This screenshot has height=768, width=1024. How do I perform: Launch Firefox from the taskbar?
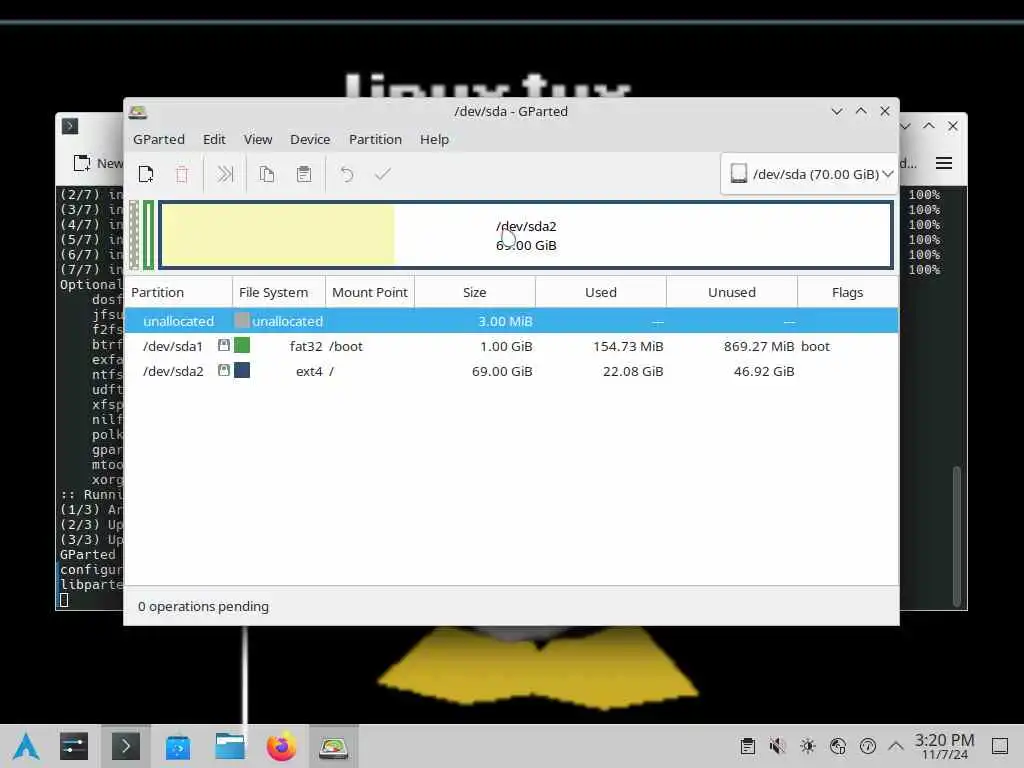pos(281,746)
